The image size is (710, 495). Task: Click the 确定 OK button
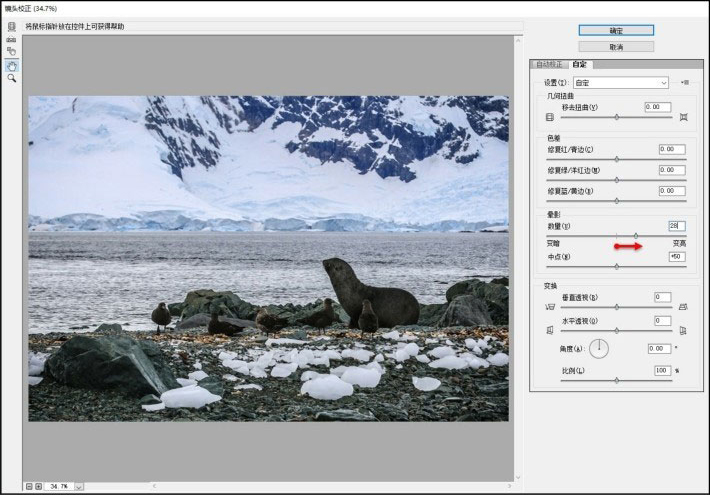pos(615,30)
